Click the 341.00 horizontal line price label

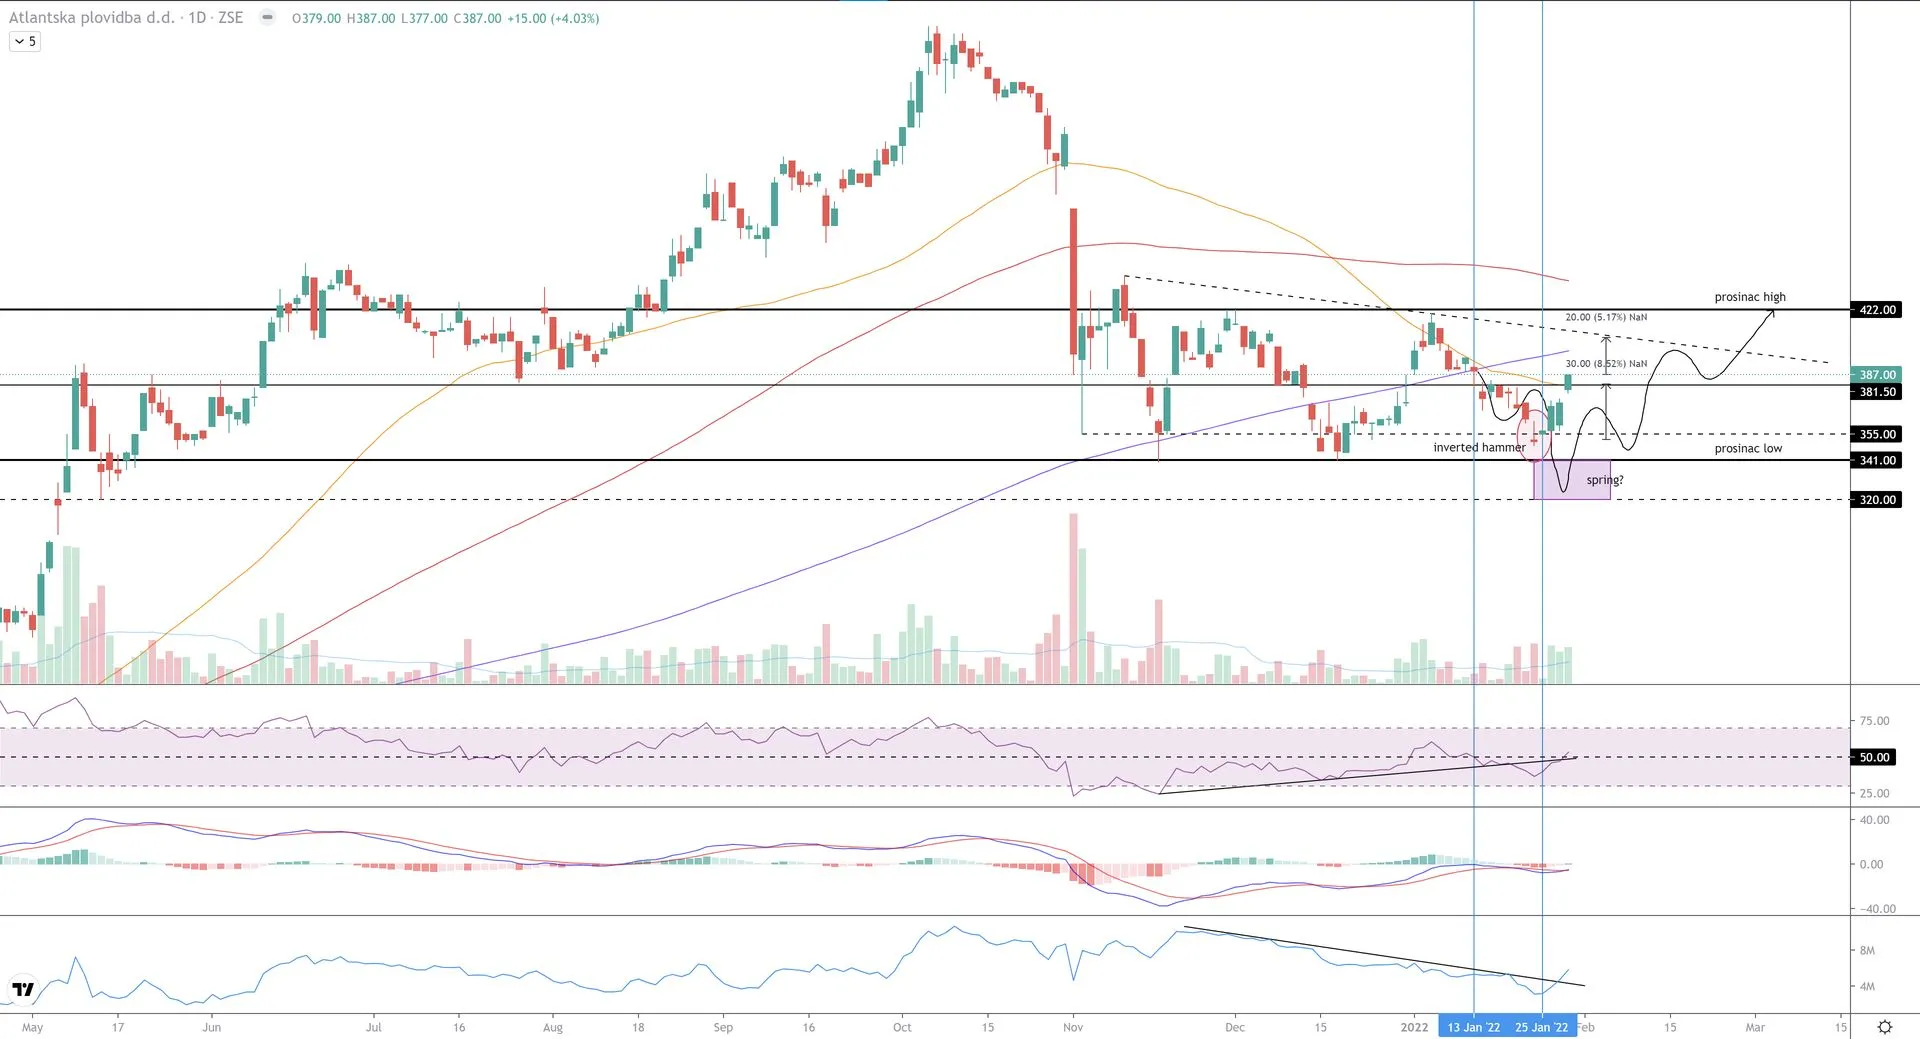point(1877,460)
